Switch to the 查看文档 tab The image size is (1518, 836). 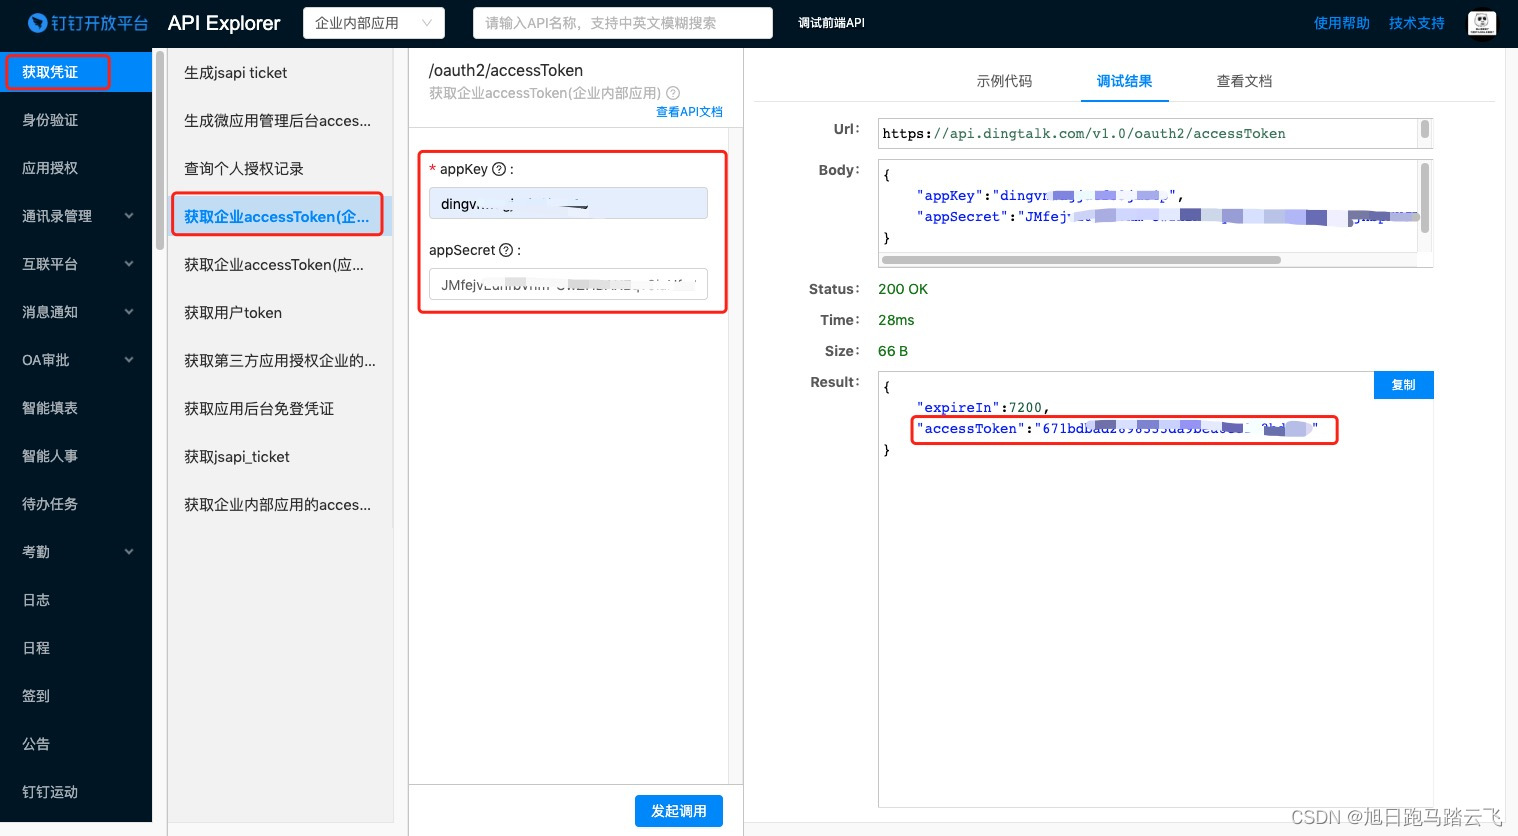(1244, 81)
